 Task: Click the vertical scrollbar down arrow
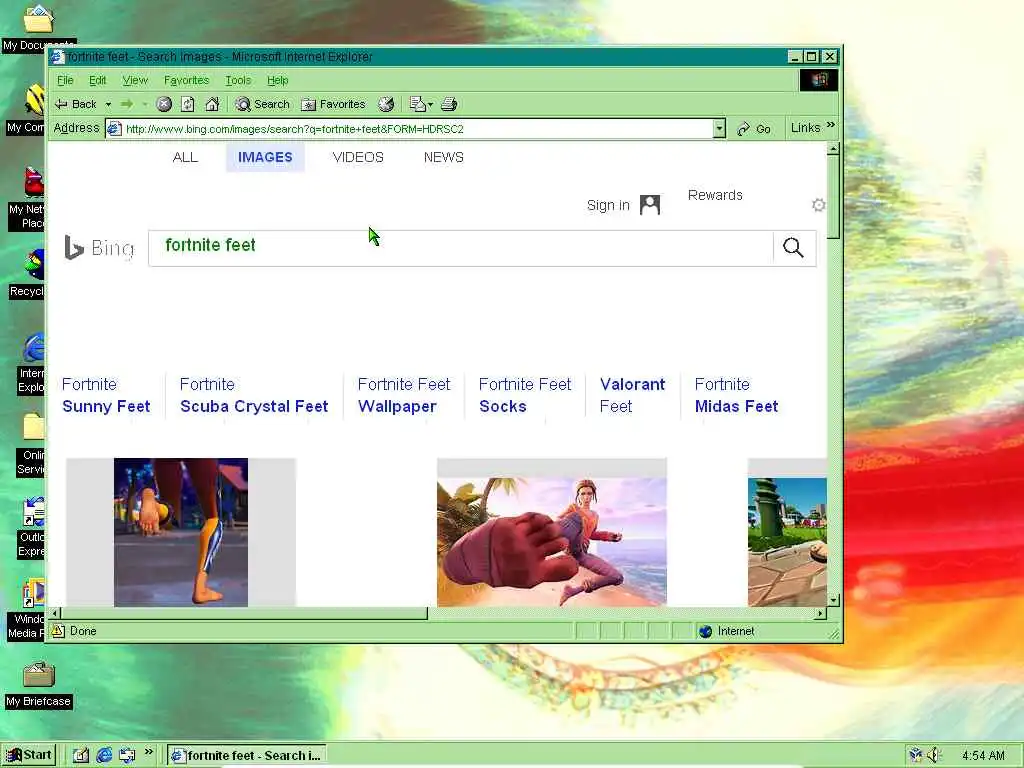(833, 600)
